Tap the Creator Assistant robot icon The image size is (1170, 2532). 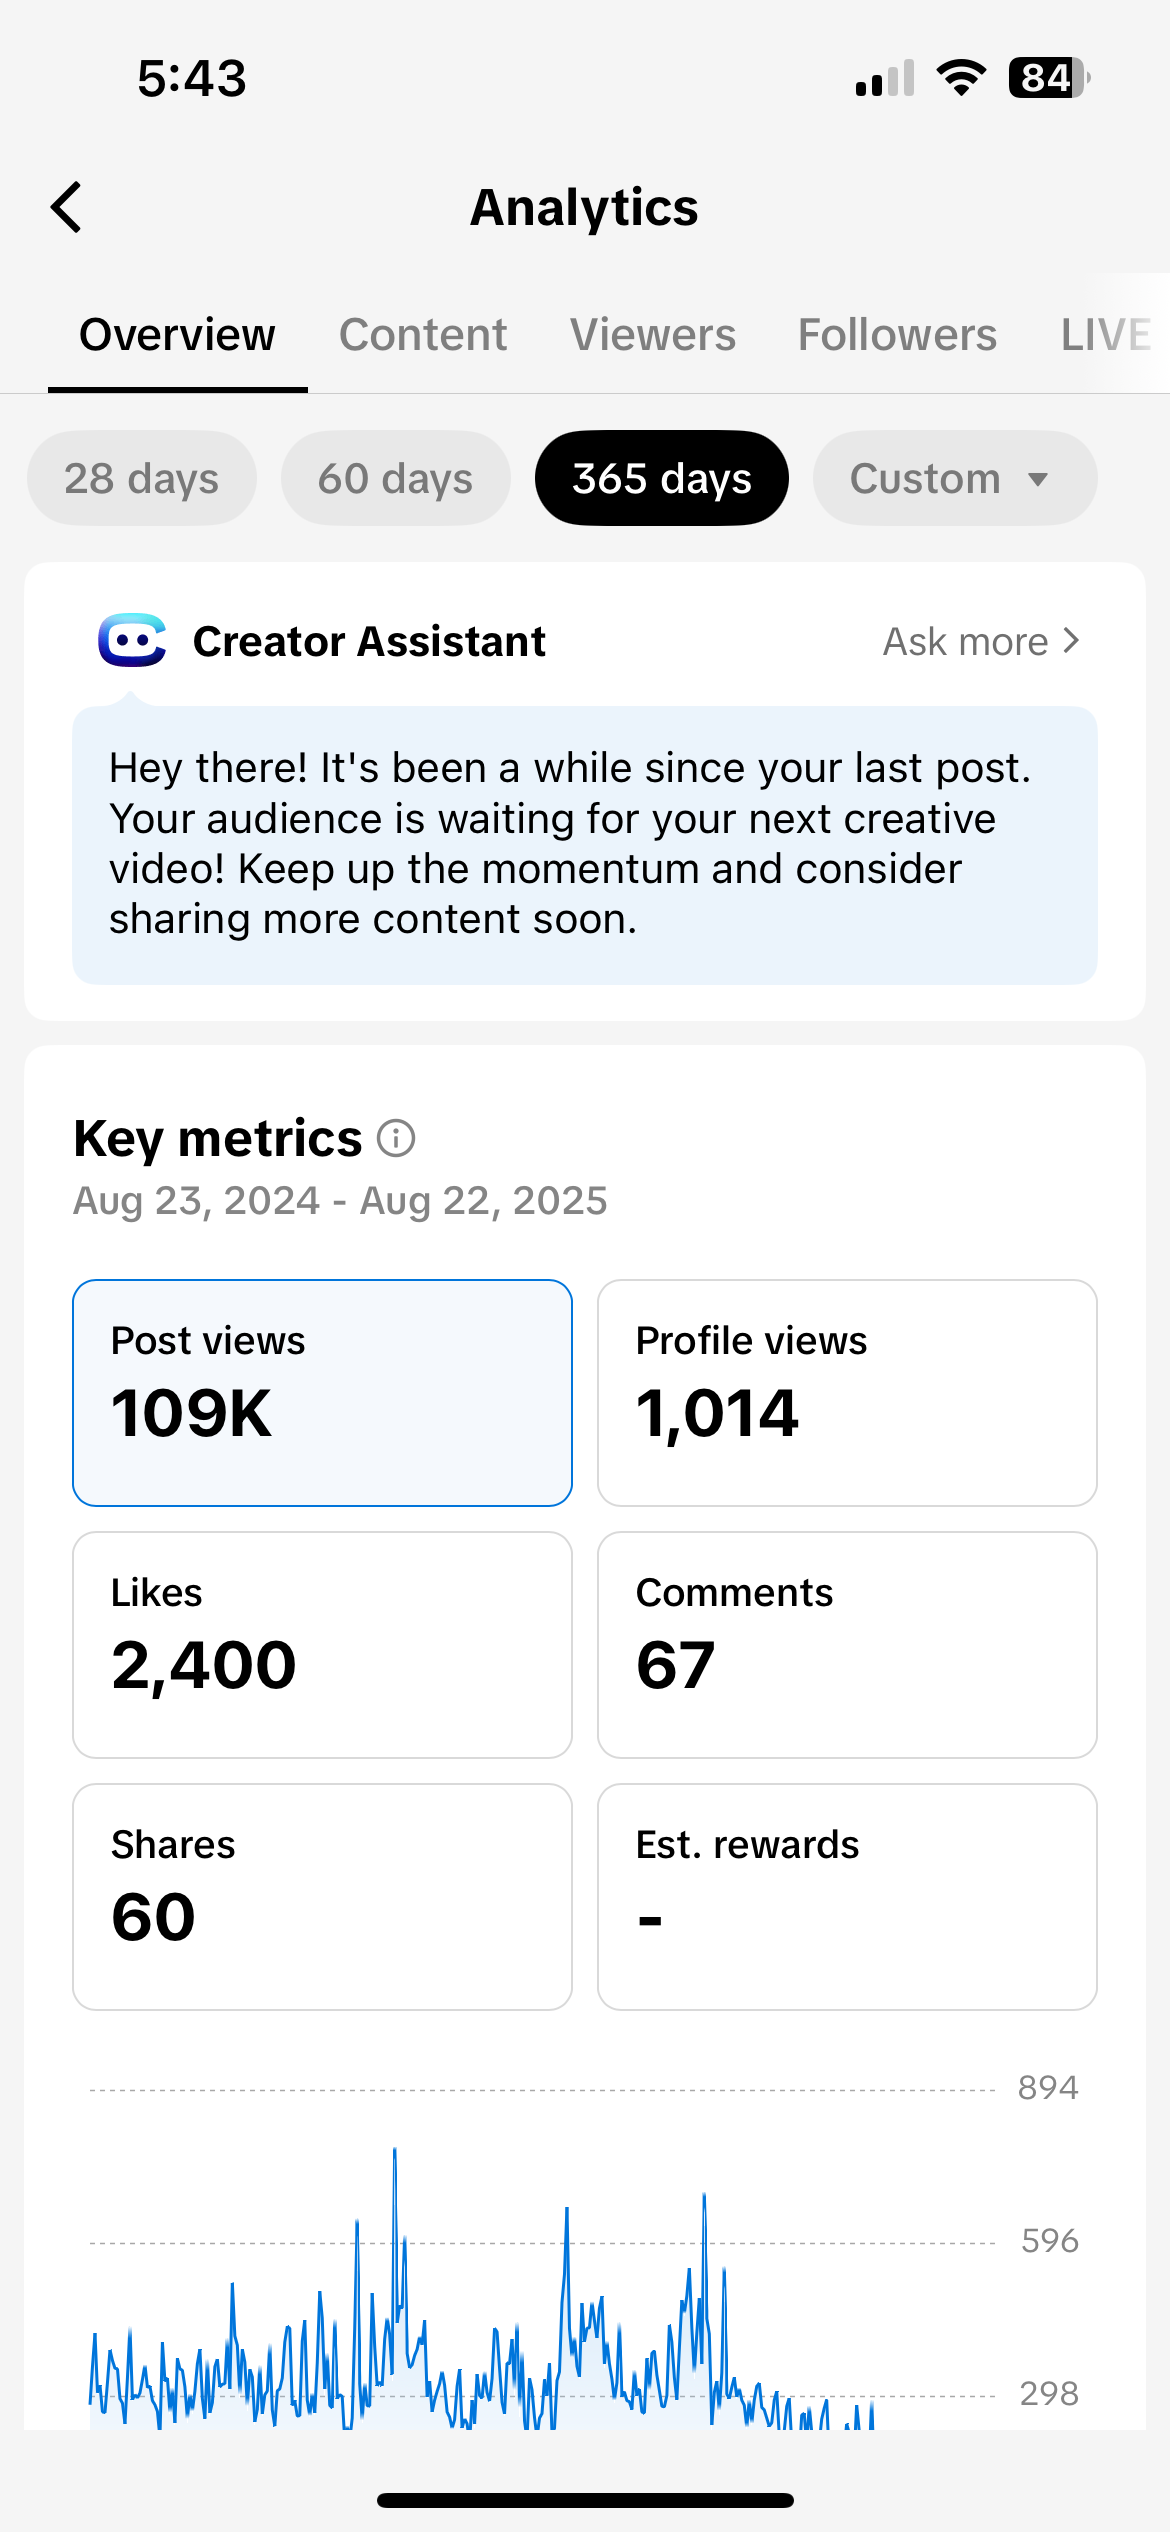(x=132, y=640)
